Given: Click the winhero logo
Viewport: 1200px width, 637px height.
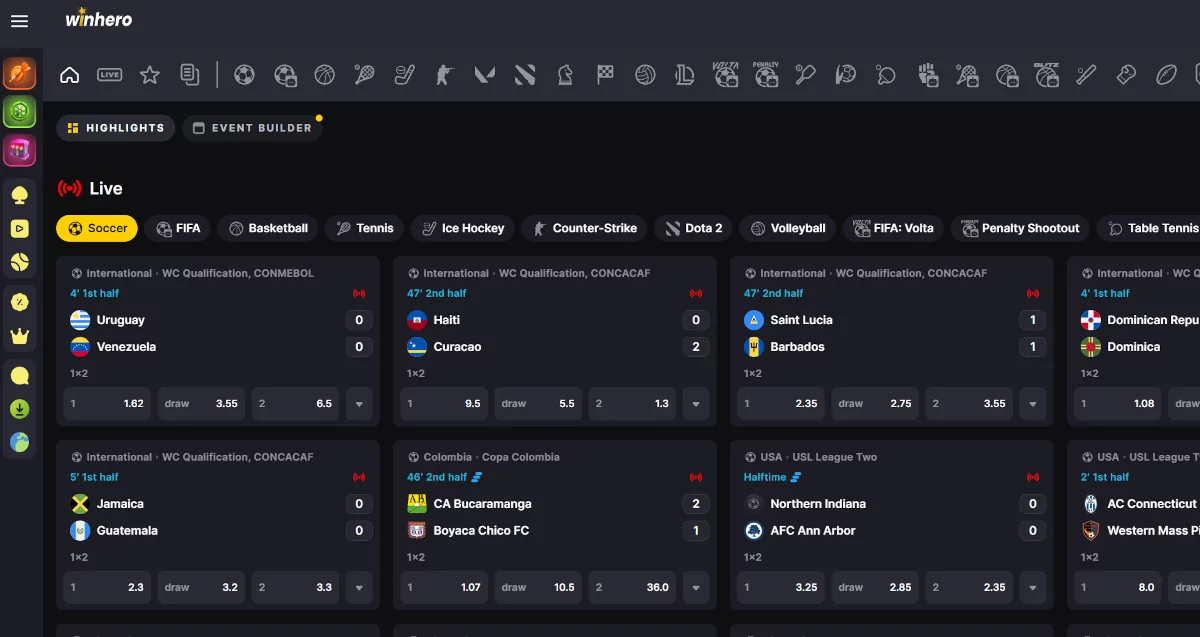Looking at the screenshot, I should tap(98, 19).
